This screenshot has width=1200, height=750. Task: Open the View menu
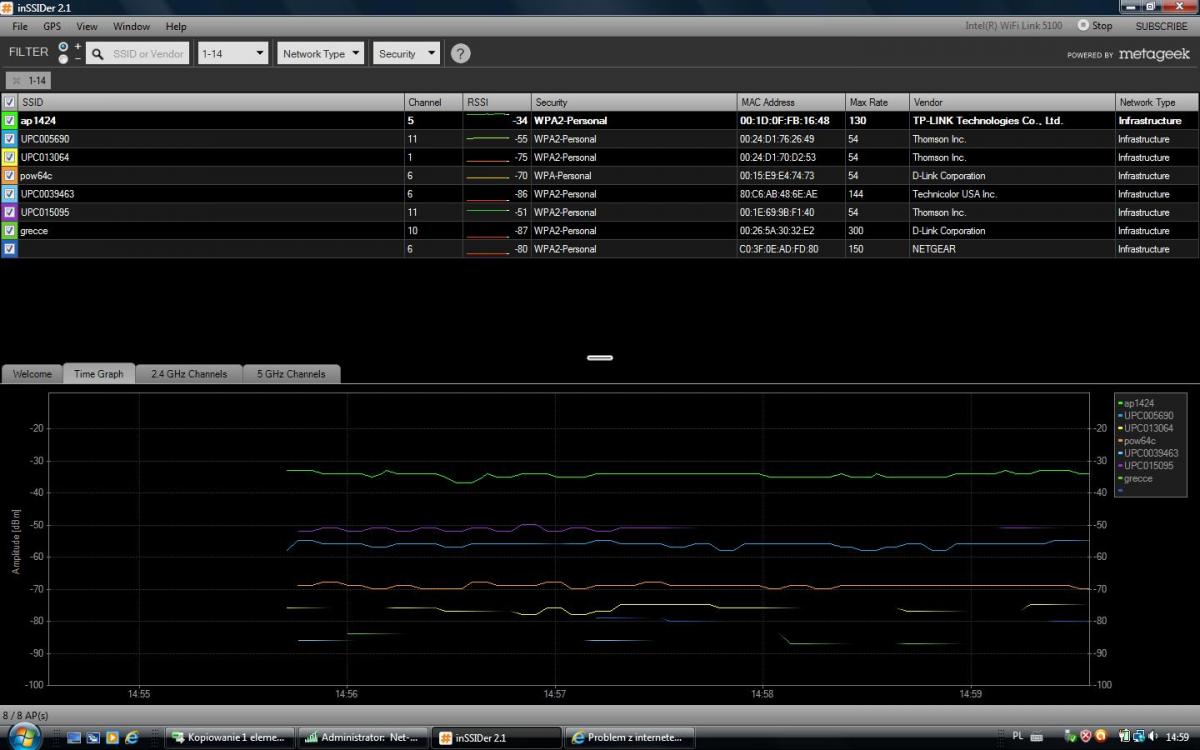pos(87,26)
